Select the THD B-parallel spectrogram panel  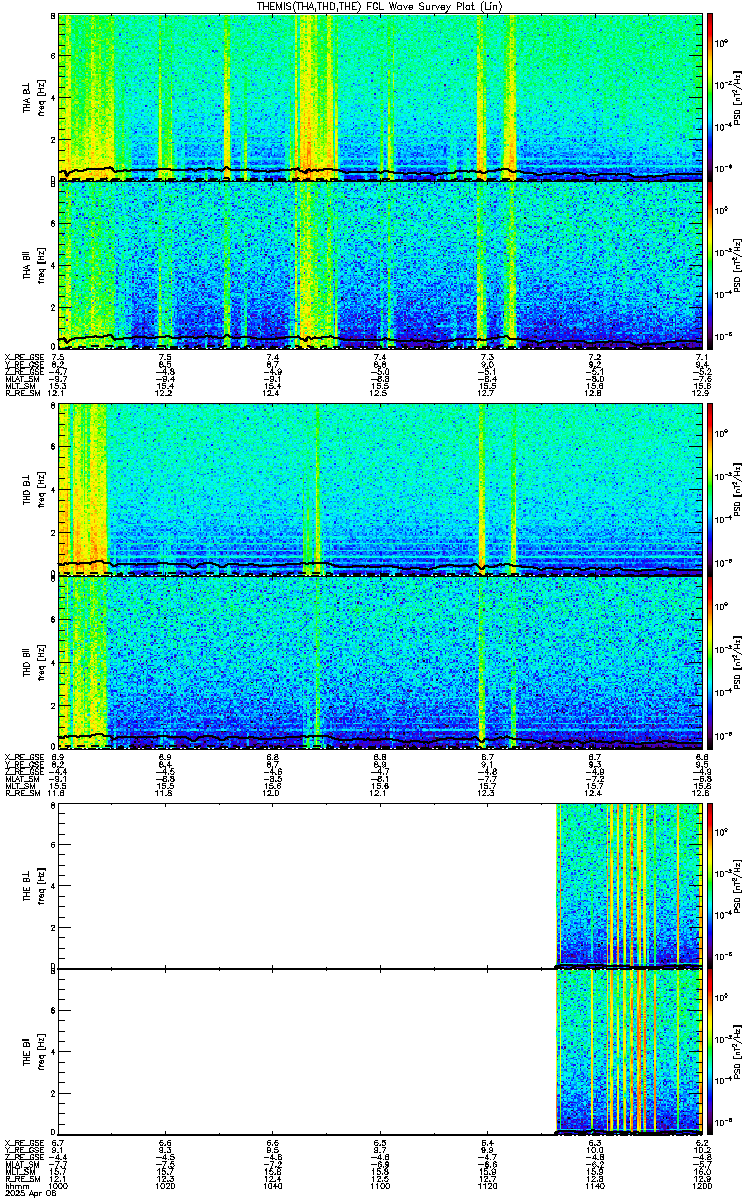coord(380,660)
